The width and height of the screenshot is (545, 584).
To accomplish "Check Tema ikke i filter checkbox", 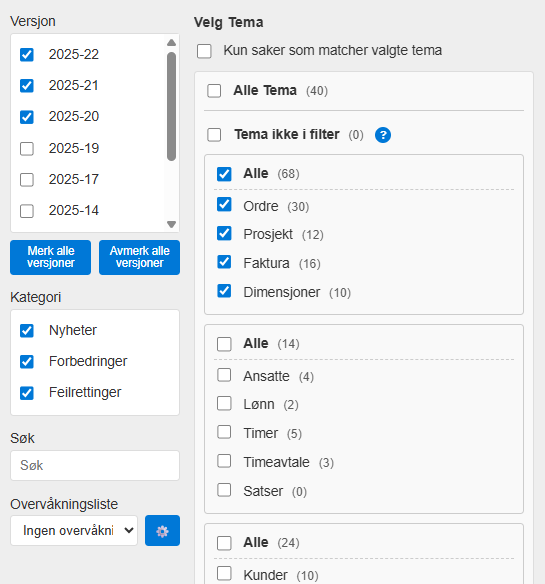I will pos(214,135).
